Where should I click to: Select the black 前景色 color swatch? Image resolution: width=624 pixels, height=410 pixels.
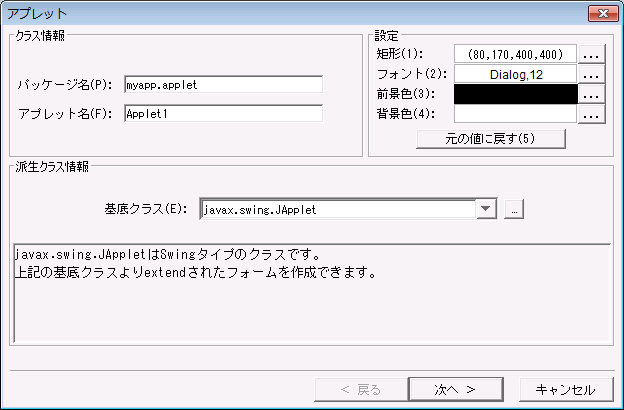tap(515, 94)
